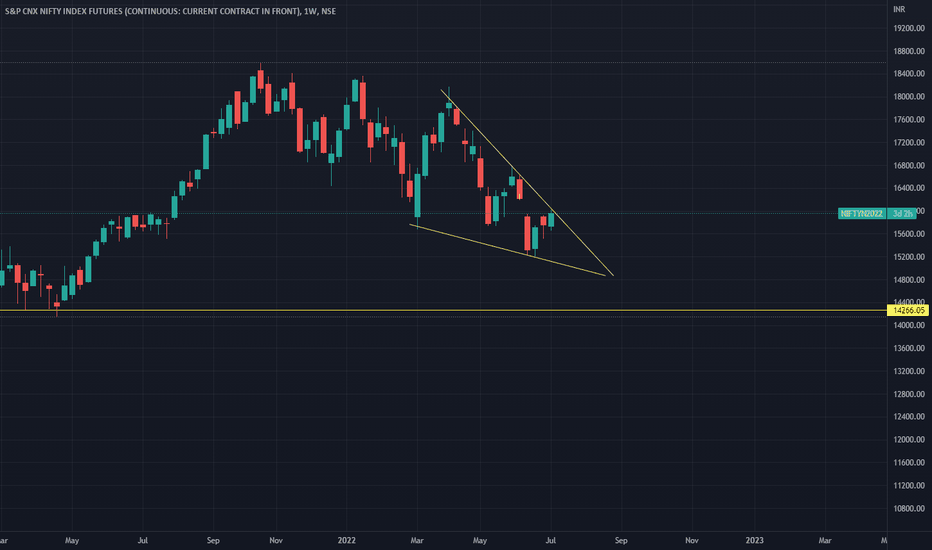Image resolution: width=932 pixels, height=550 pixels.
Task: Select the yellow horizontal support line
Action: click(443, 310)
